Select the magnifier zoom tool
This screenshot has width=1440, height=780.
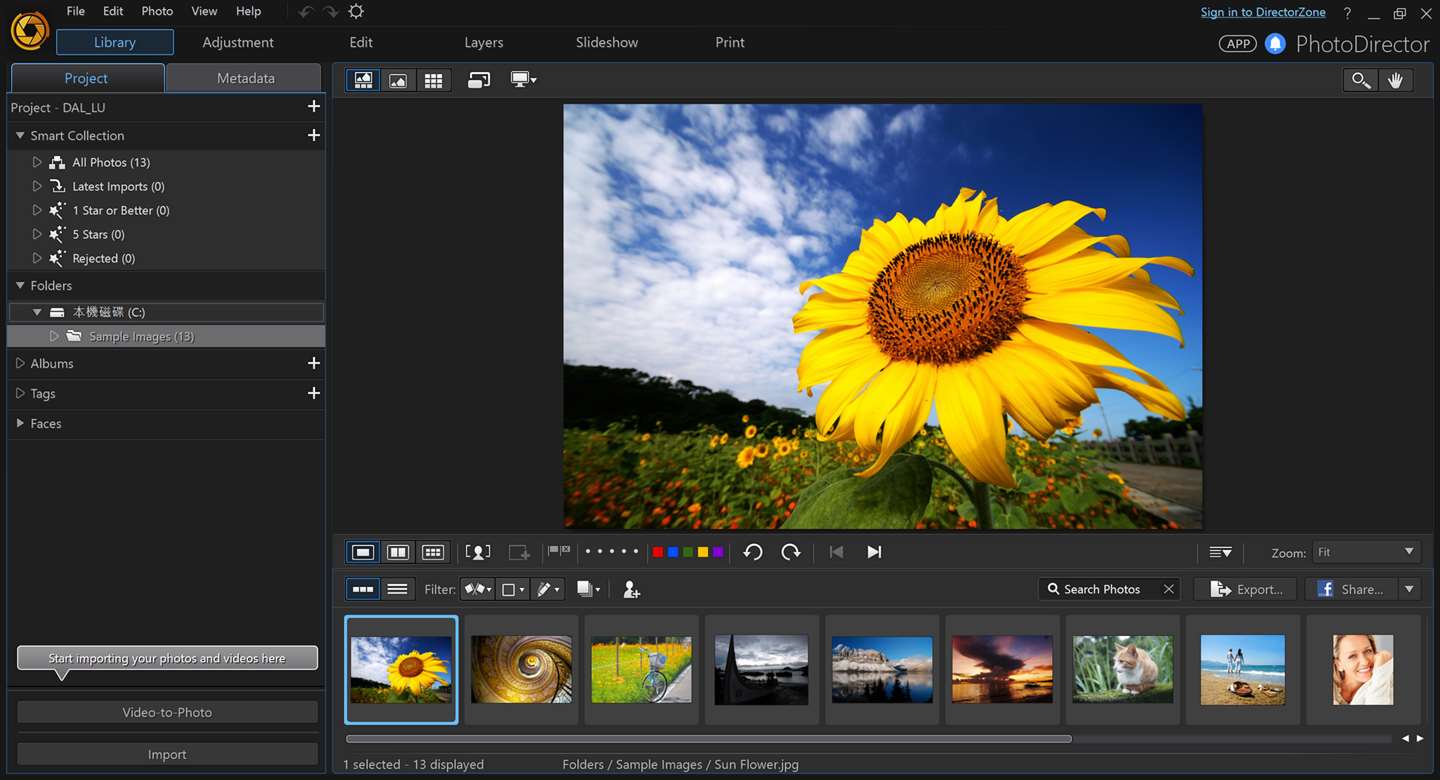point(1360,81)
